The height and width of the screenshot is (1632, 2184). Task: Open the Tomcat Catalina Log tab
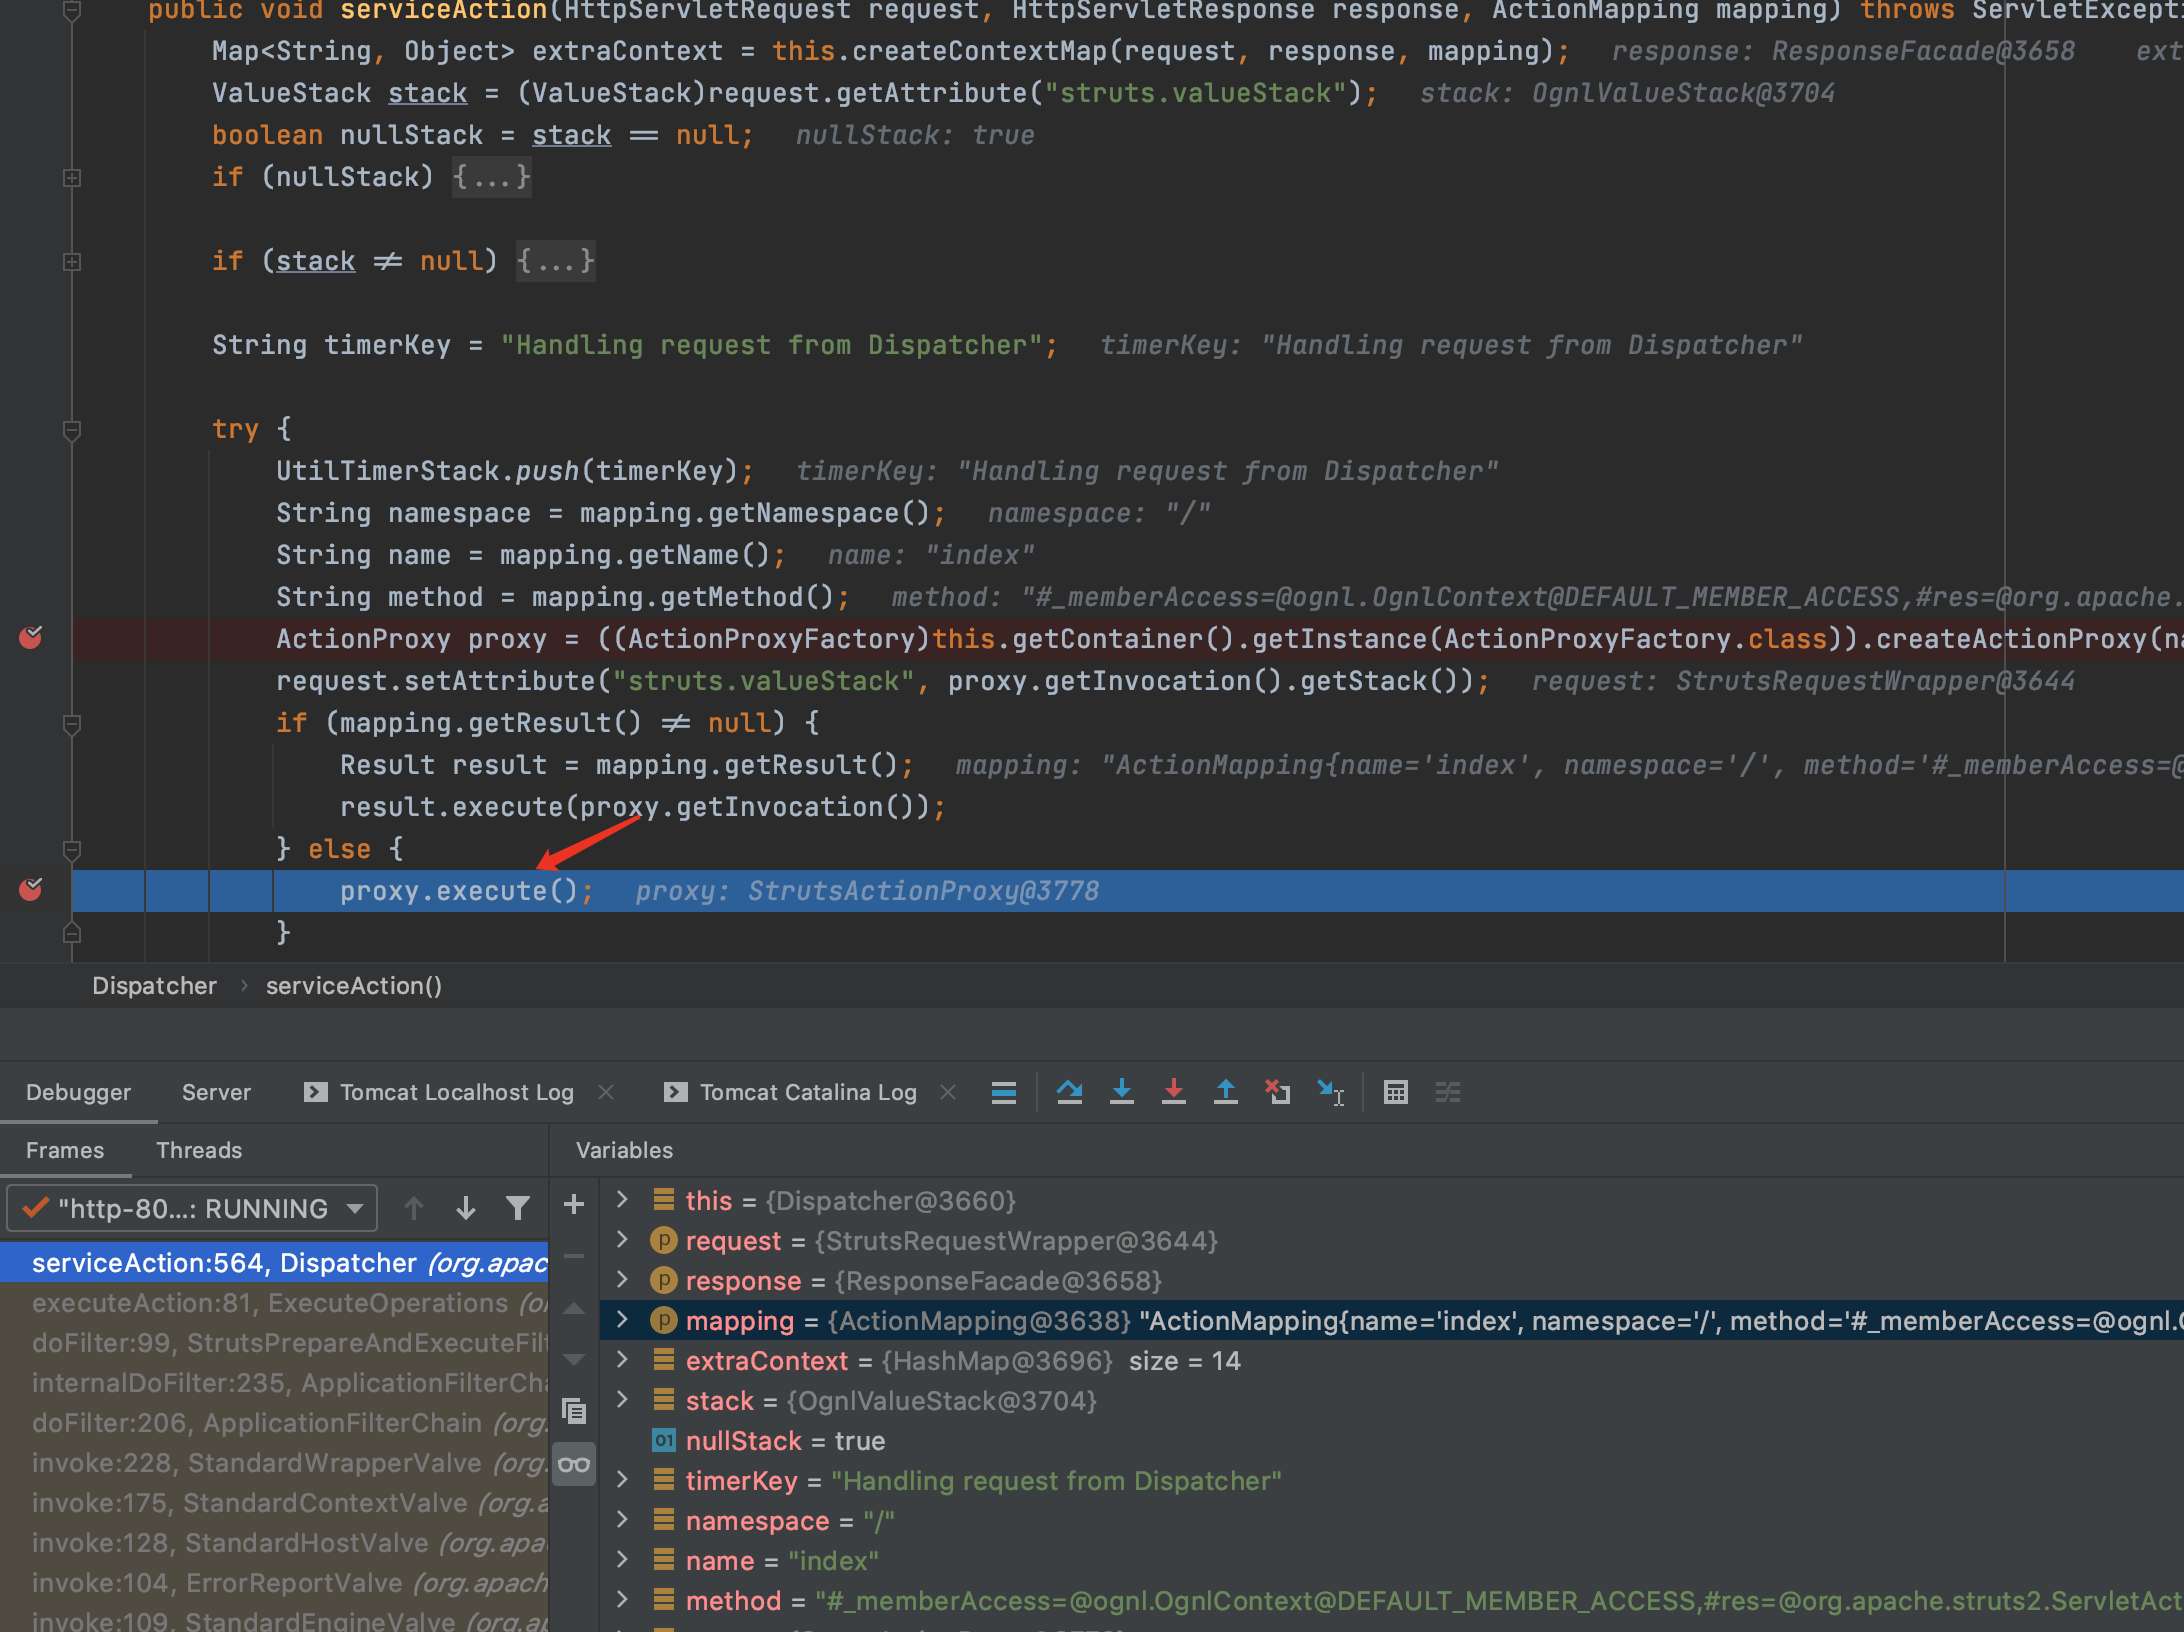tap(808, 1092)
